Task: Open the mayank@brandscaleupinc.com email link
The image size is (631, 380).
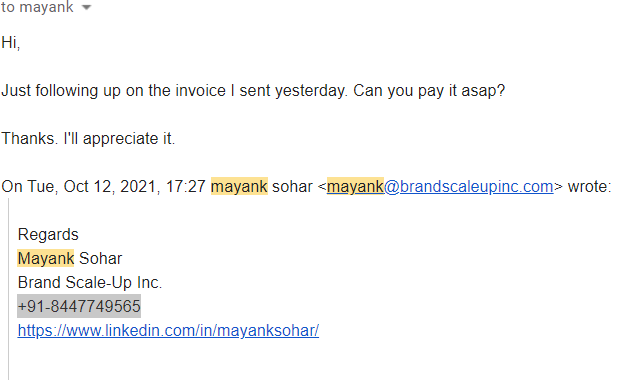Action: pos(440,187)
